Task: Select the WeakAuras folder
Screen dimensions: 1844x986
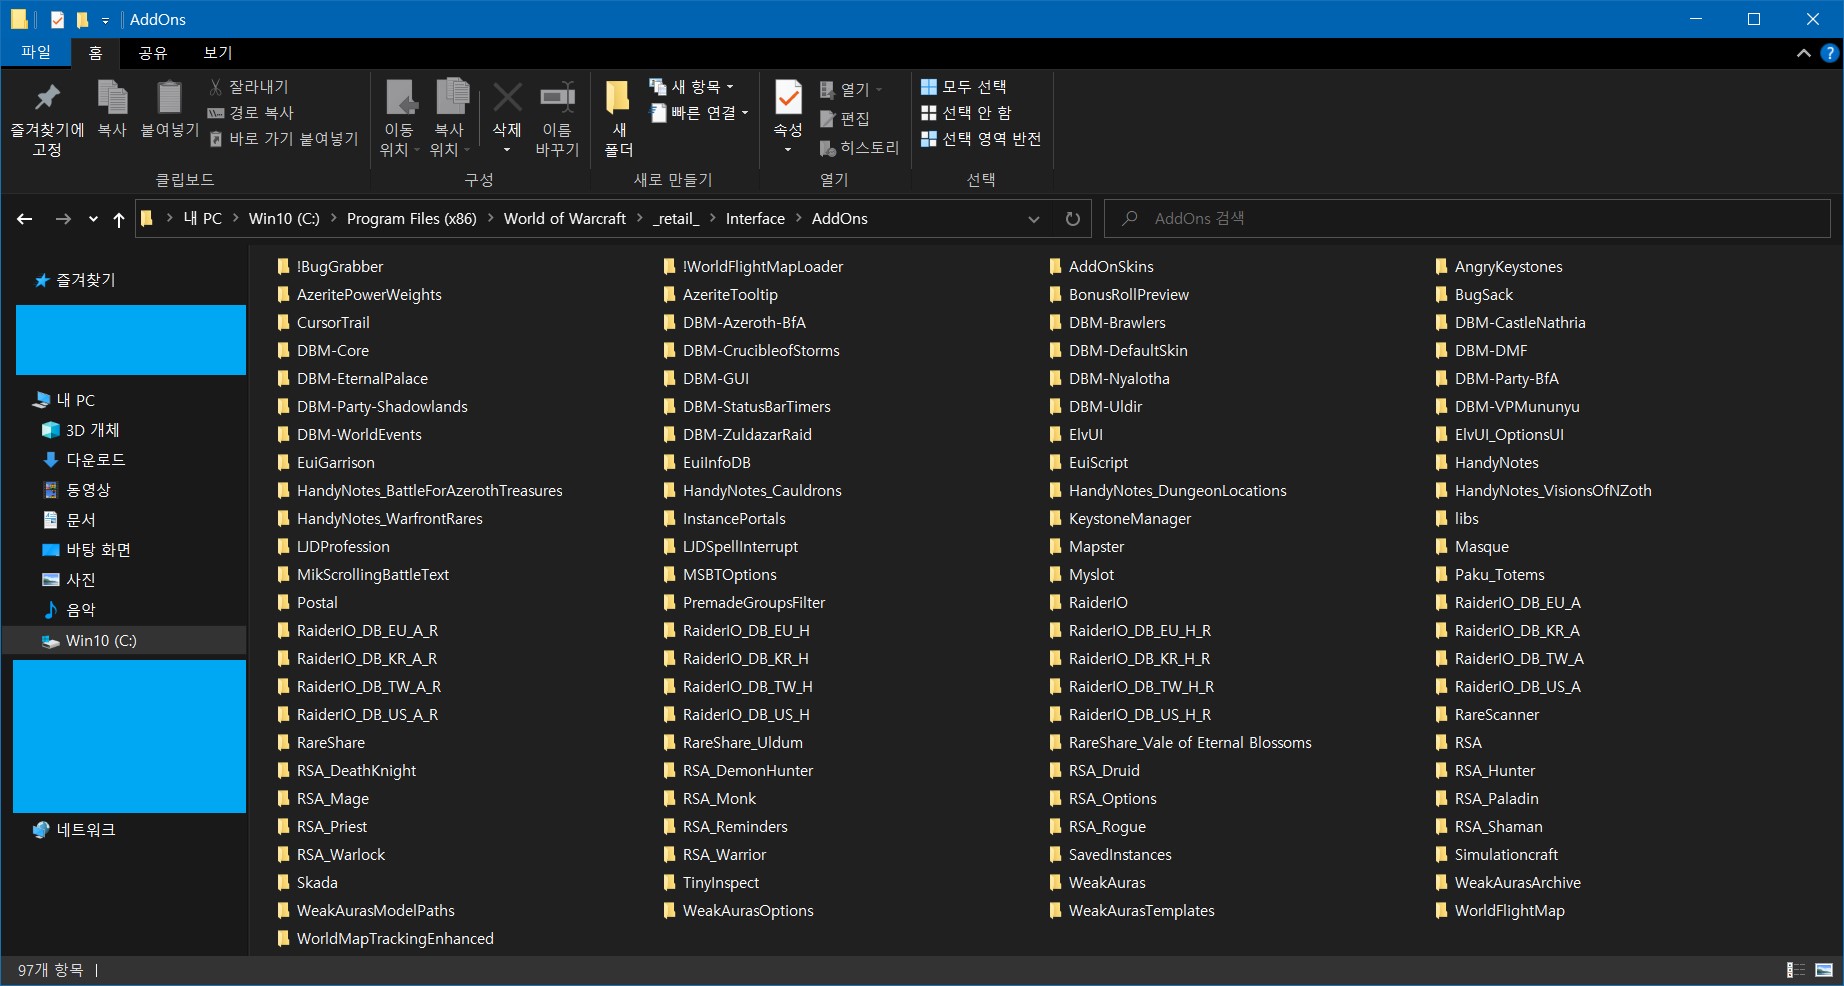Action: 1097,883
